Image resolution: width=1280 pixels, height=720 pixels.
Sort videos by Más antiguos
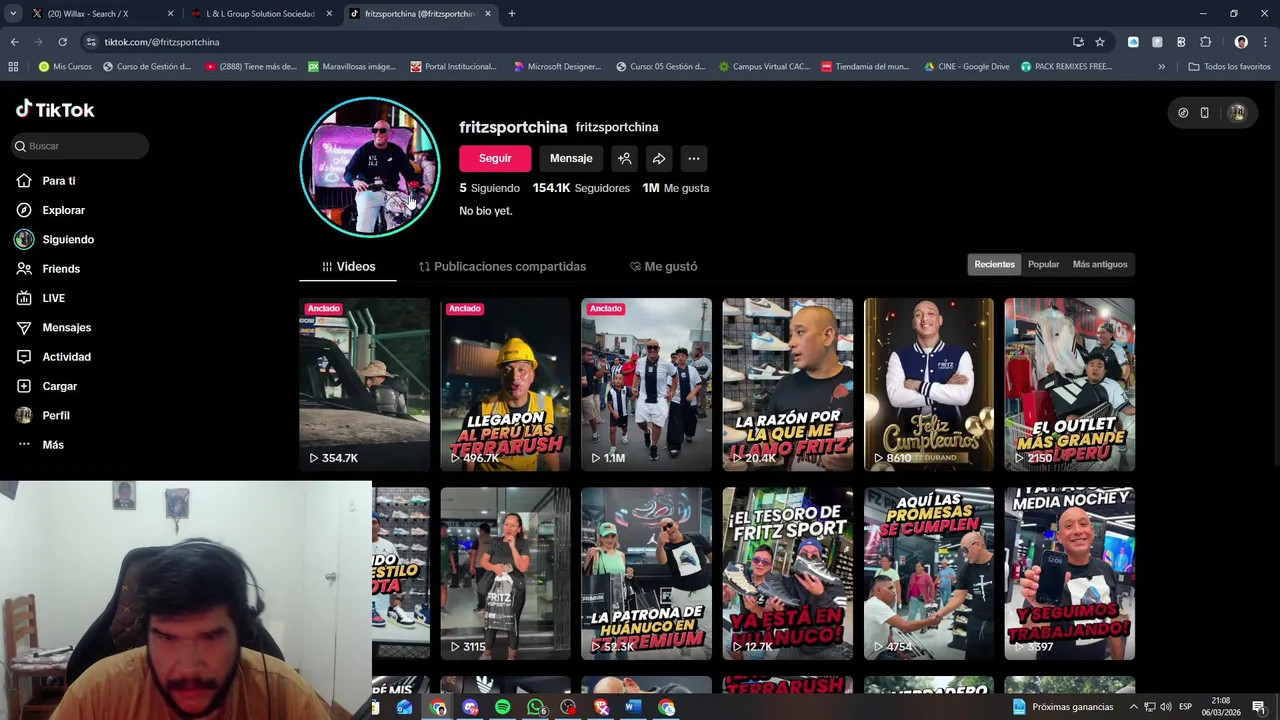(1100, 264)
